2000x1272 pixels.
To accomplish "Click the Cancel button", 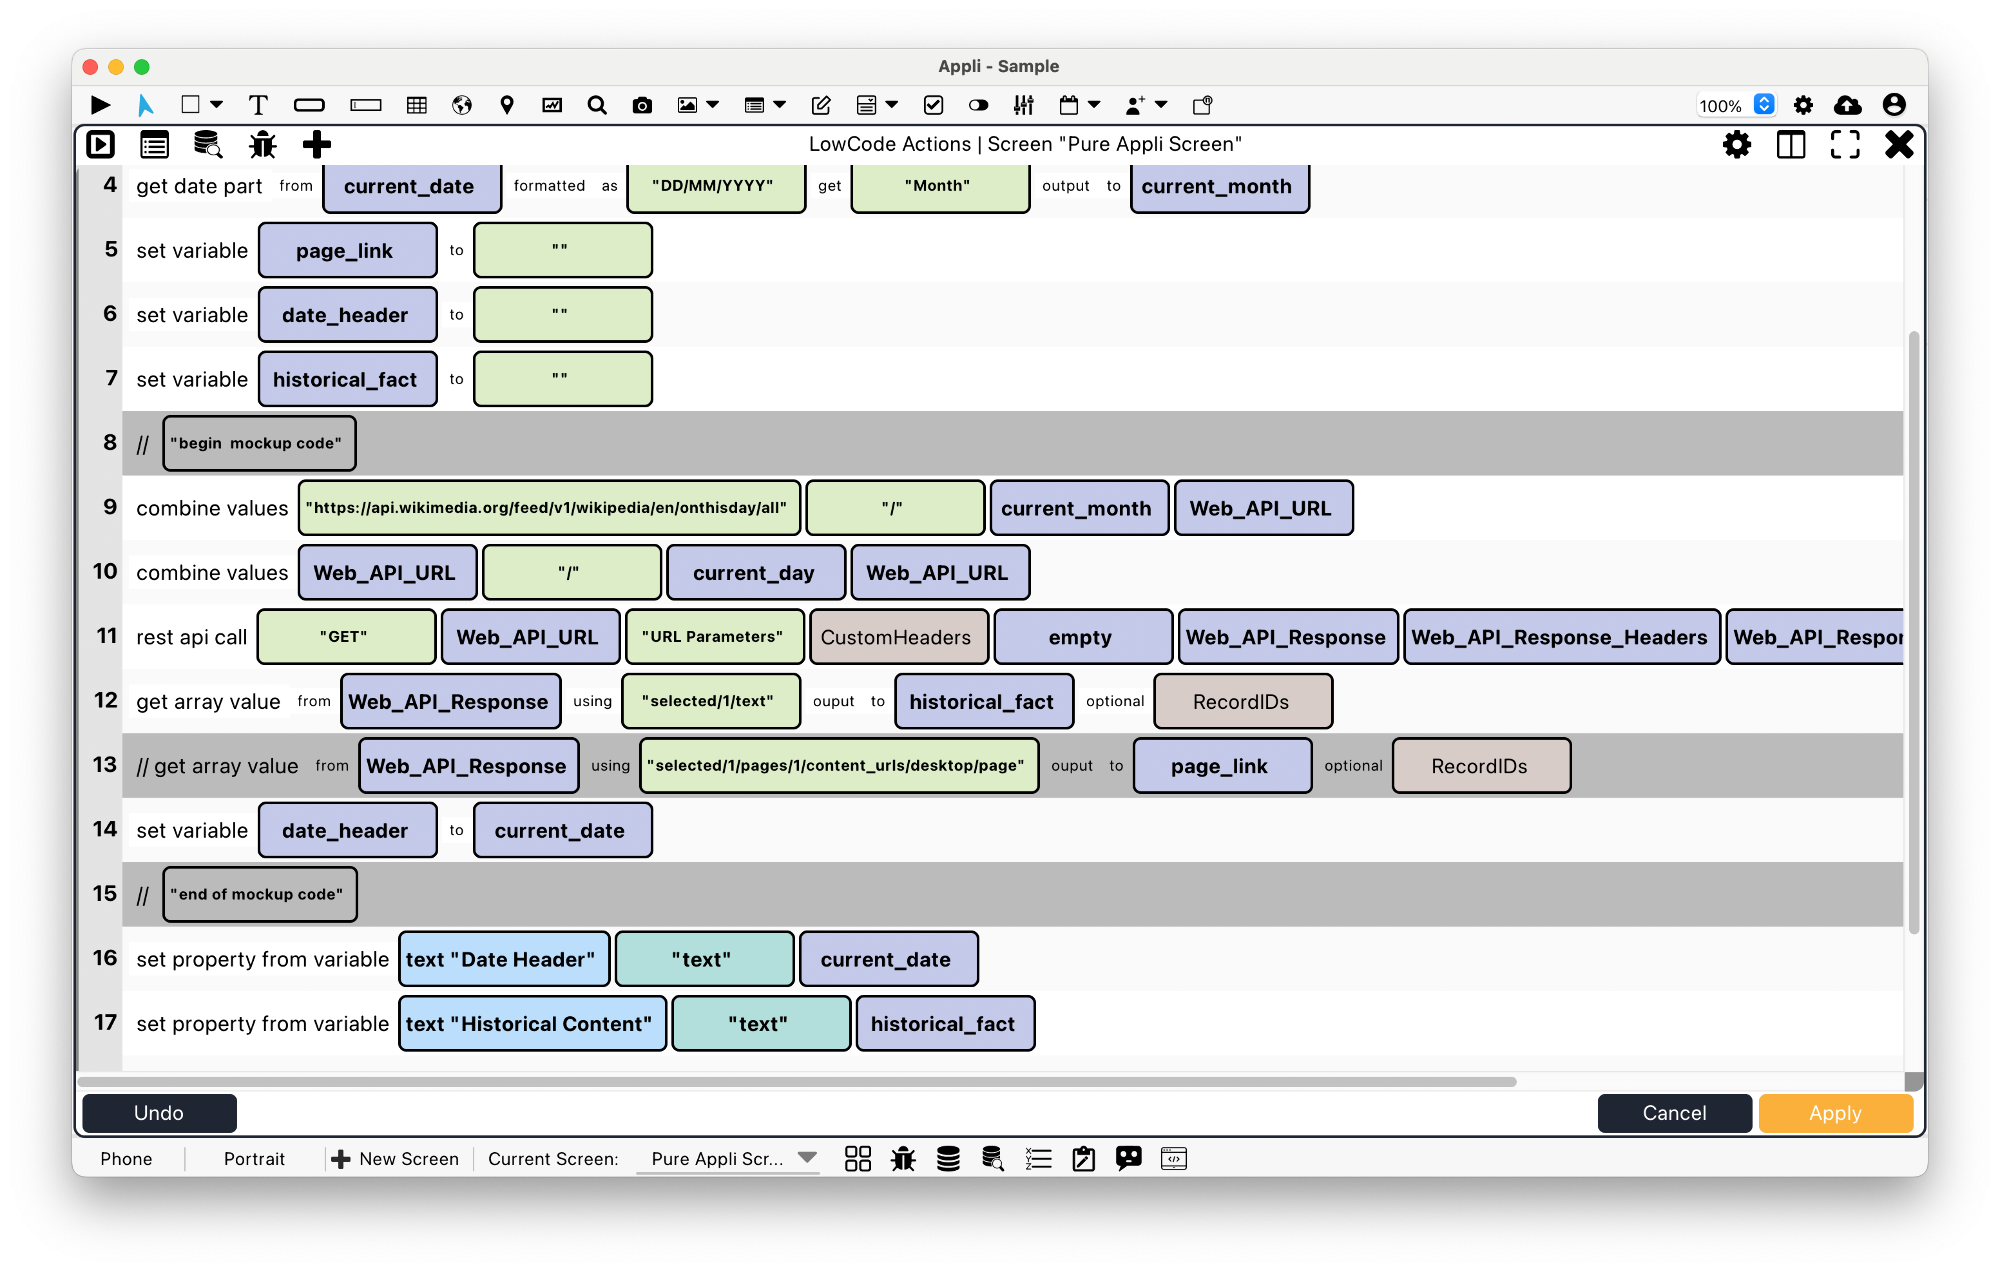I will point(1675,1113).
